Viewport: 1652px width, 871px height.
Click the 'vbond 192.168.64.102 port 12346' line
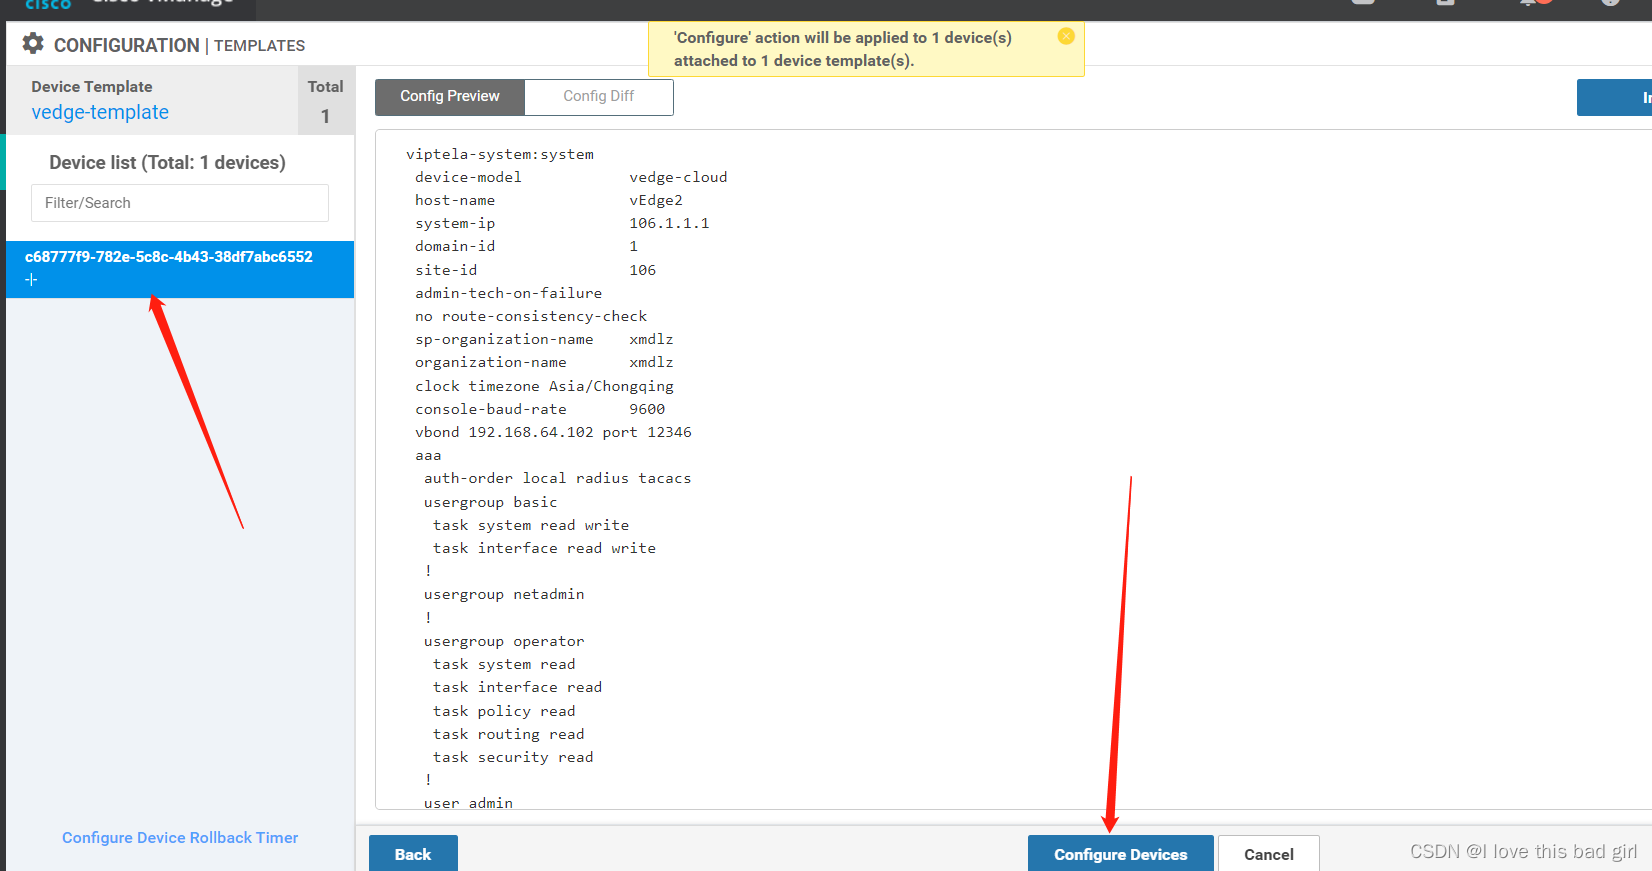[553, 432]
